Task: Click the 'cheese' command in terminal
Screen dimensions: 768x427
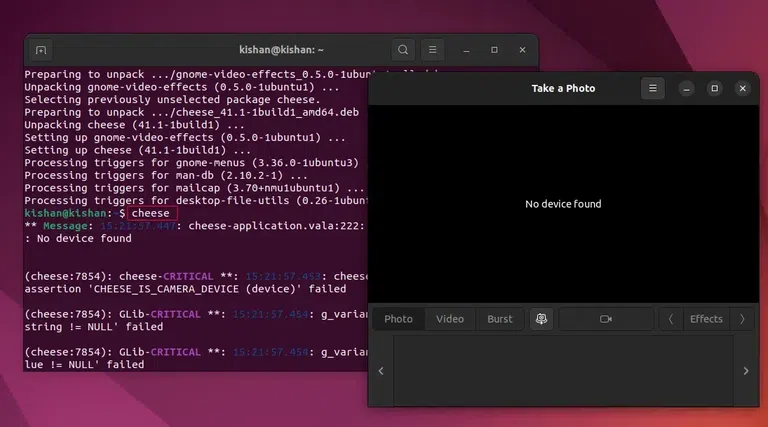Action: click(x=150, y=214)
